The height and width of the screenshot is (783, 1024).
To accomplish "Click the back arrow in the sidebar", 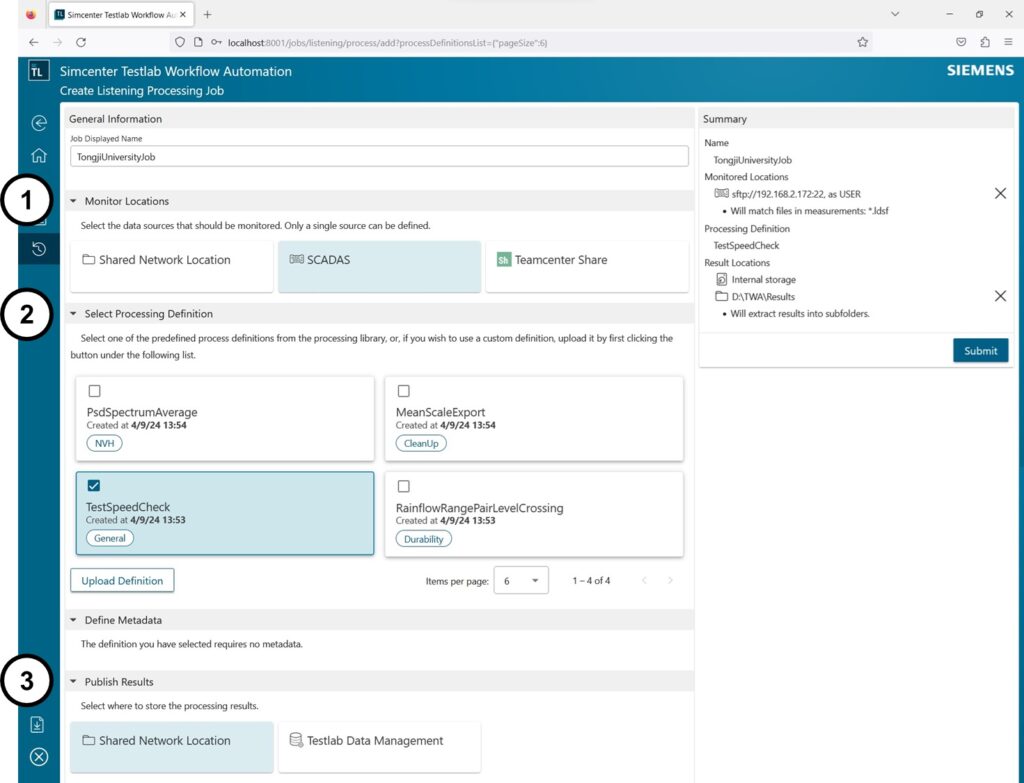I will pos(38,123).
